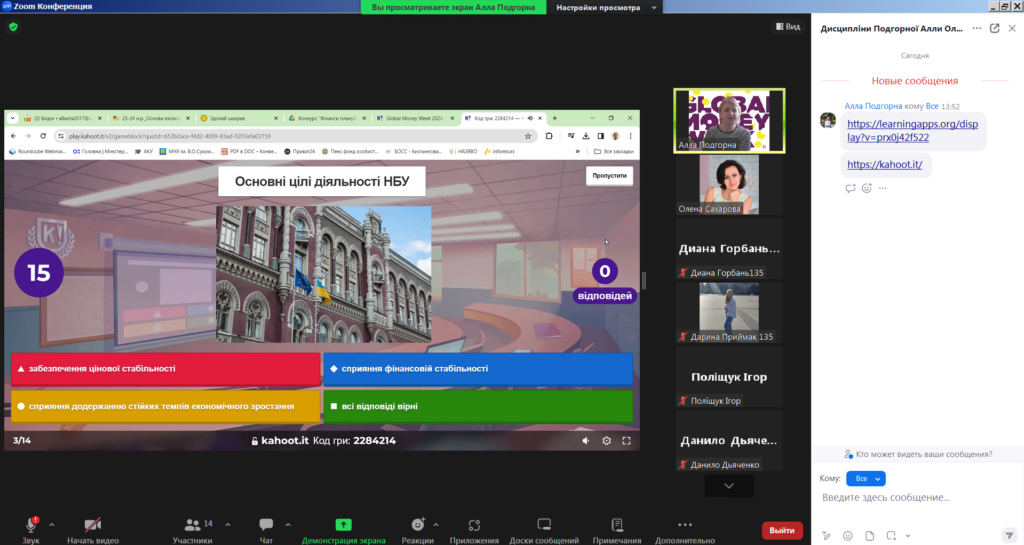Open Kahoot settings gear icon

tap(607, 441)
